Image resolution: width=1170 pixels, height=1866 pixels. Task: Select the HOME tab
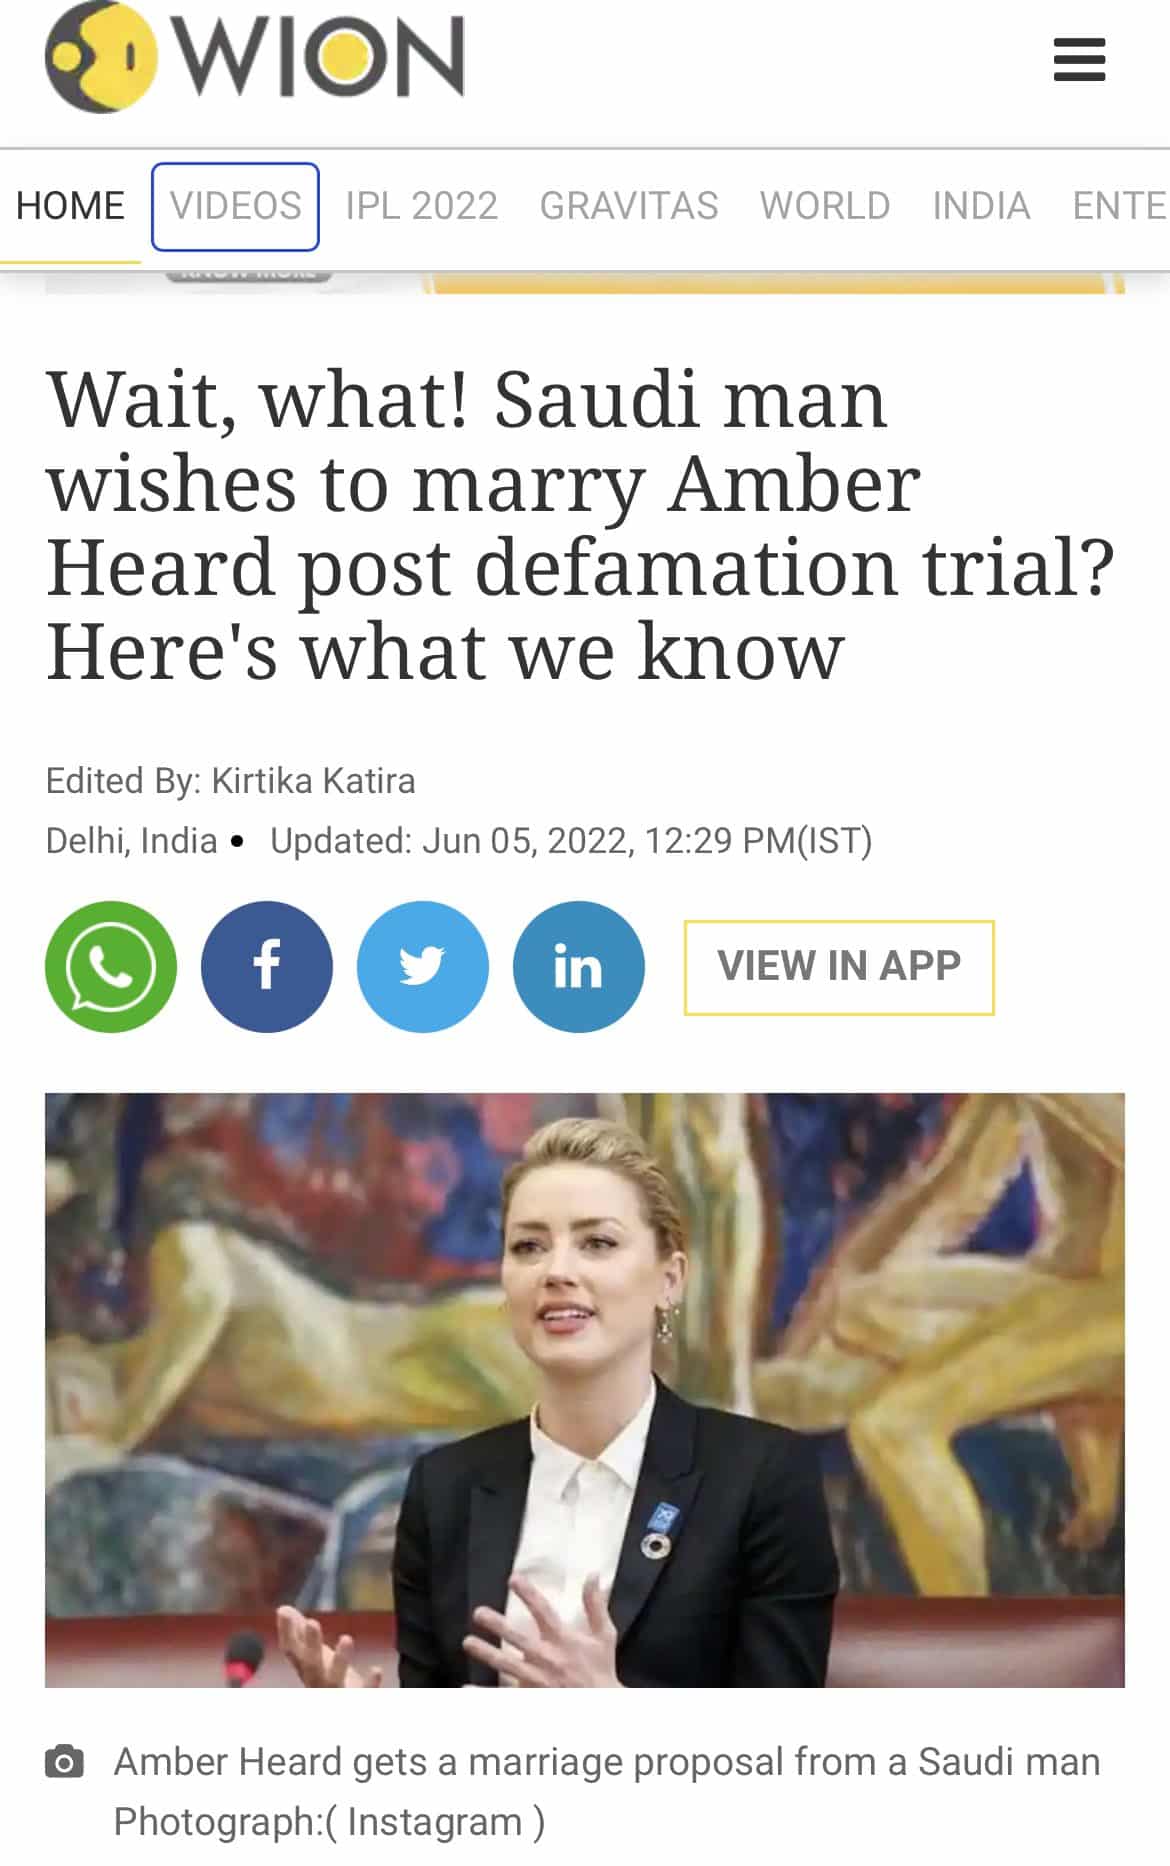coord(70,206)
